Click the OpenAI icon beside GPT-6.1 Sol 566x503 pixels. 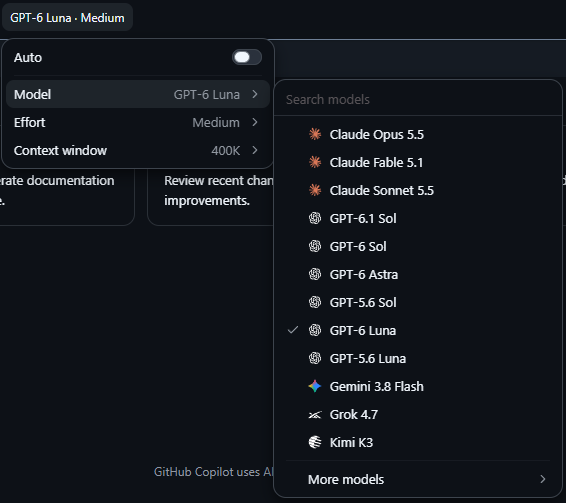[x=315, y=218]
